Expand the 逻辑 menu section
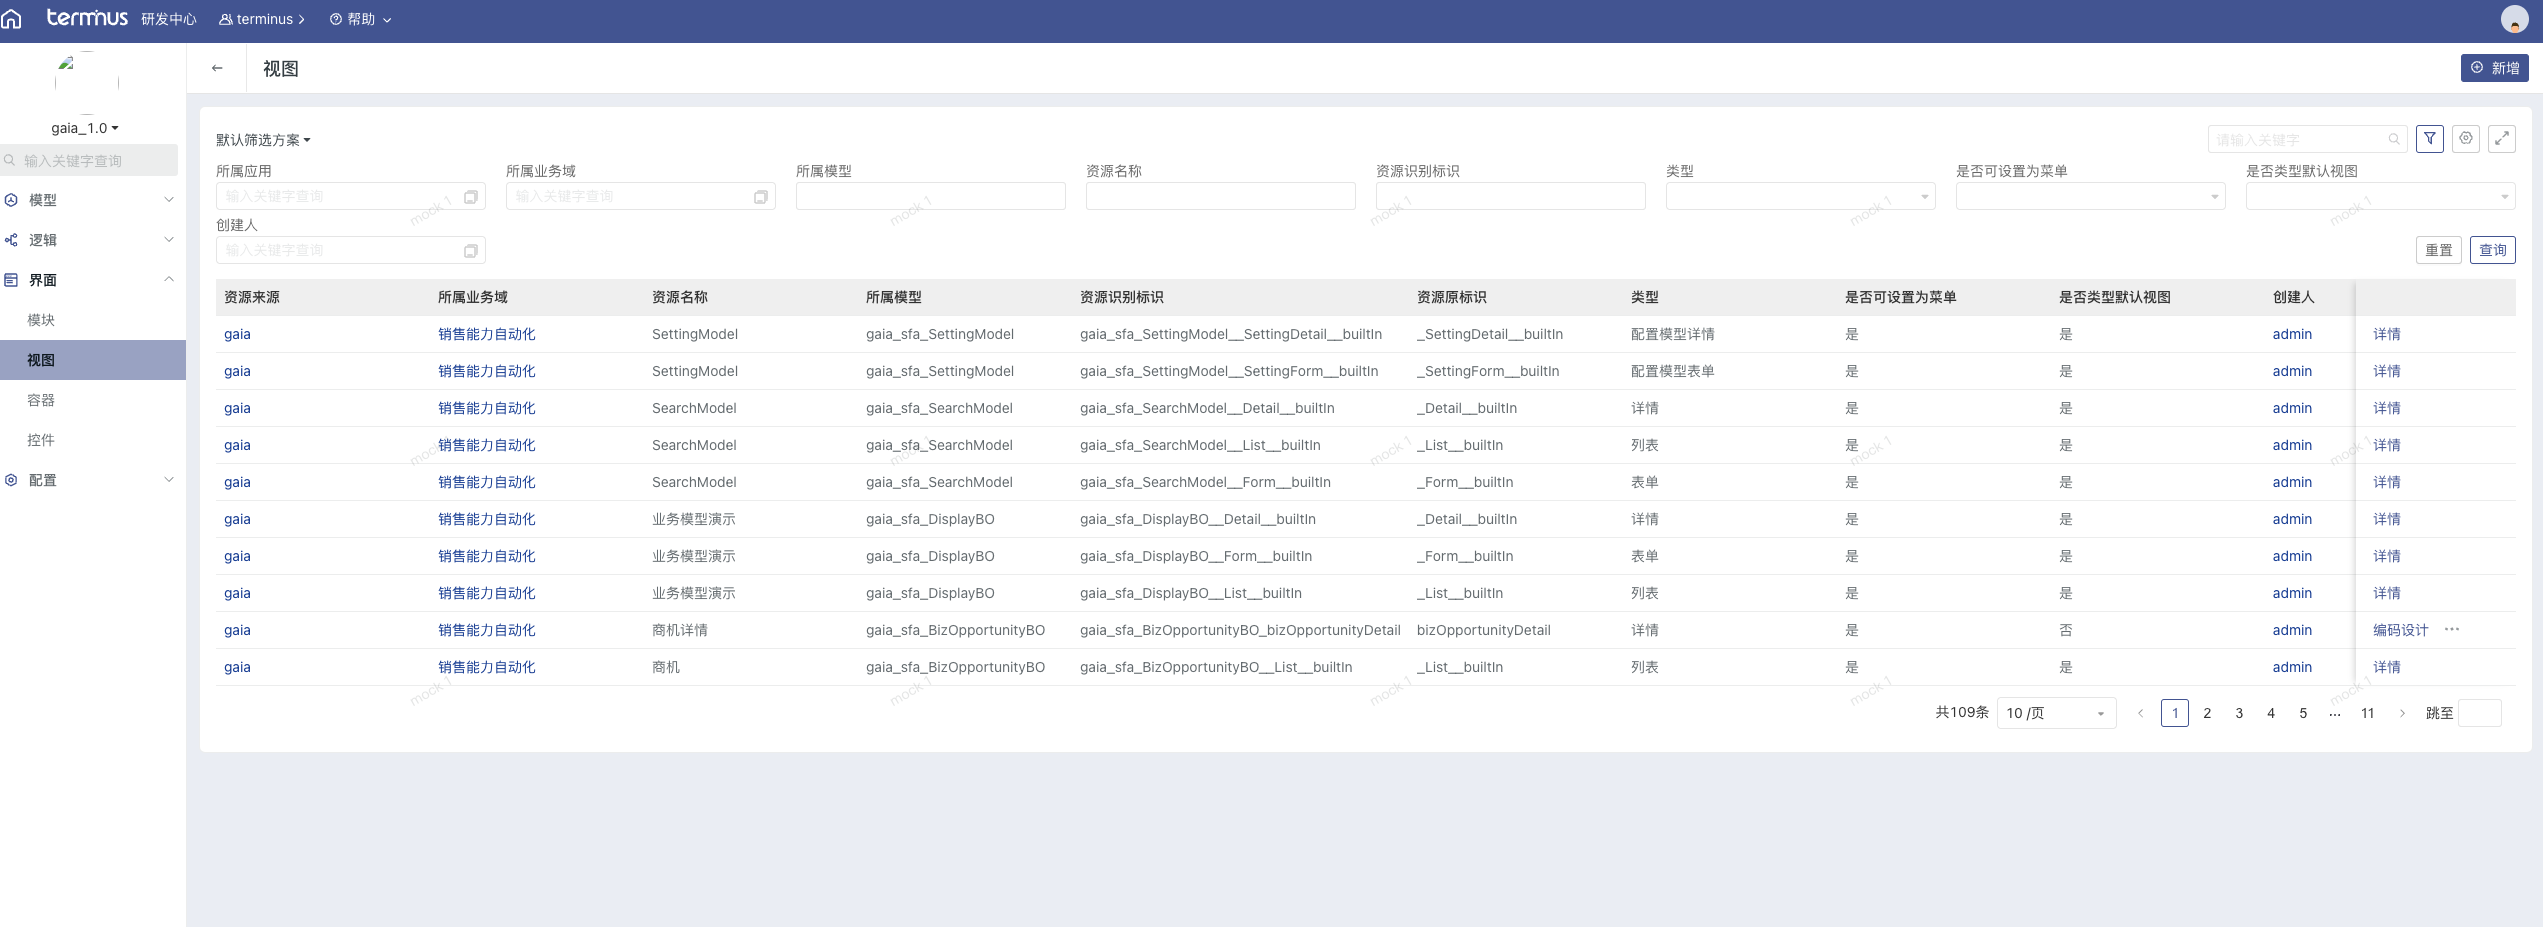The height and width of the screenshot is (927, 2543). [x=93, y=240]
